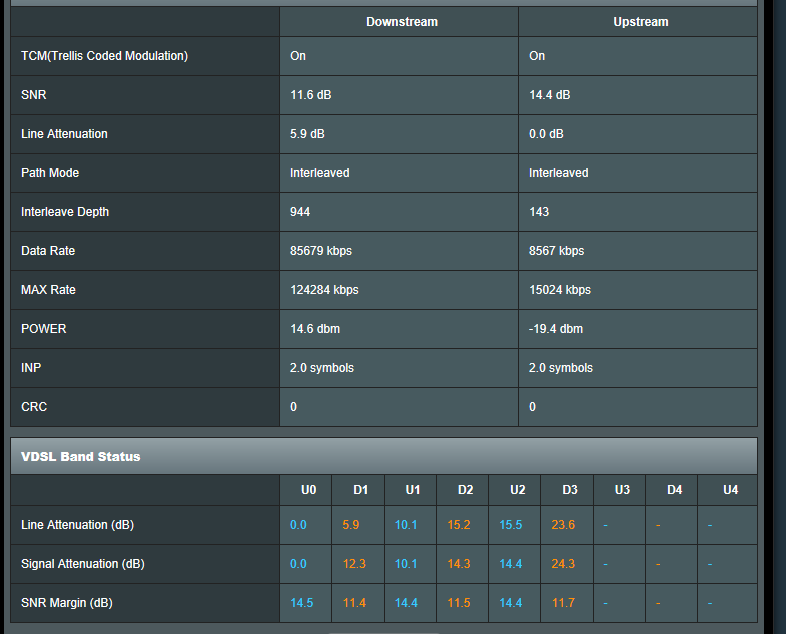Click the upstream MAX Rate 15024 kbps

[560, 290]
